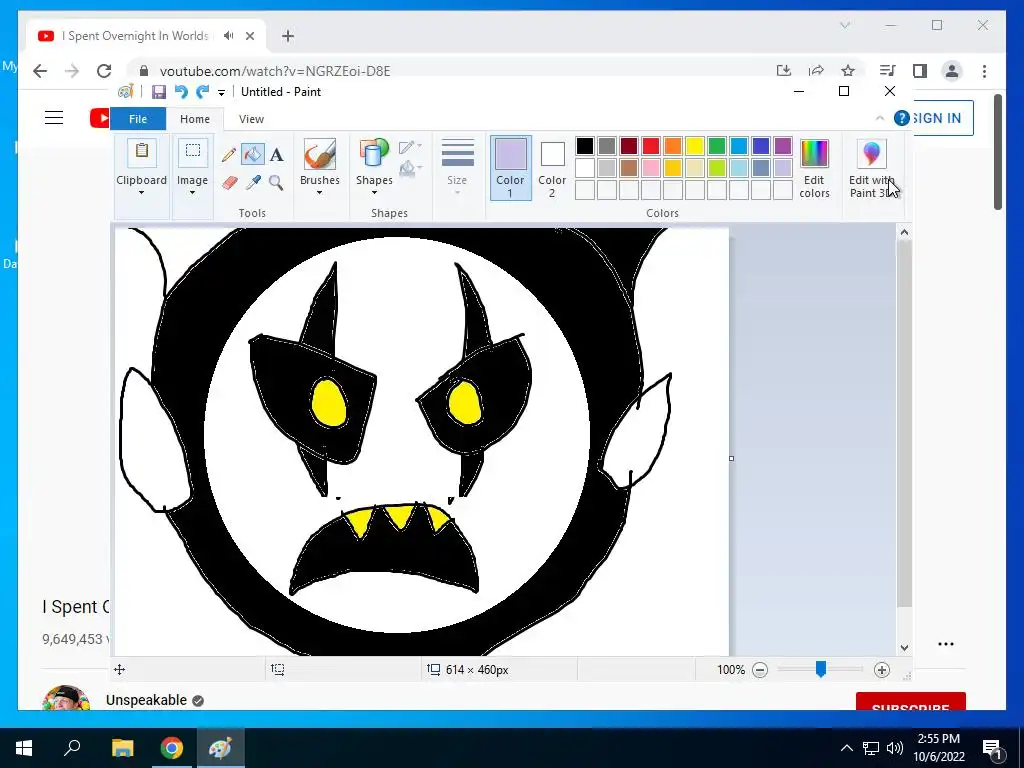Screen dimensions: 1024x768
Task: Open the Edit colors dialog
Action: click(x=814, y=168)
